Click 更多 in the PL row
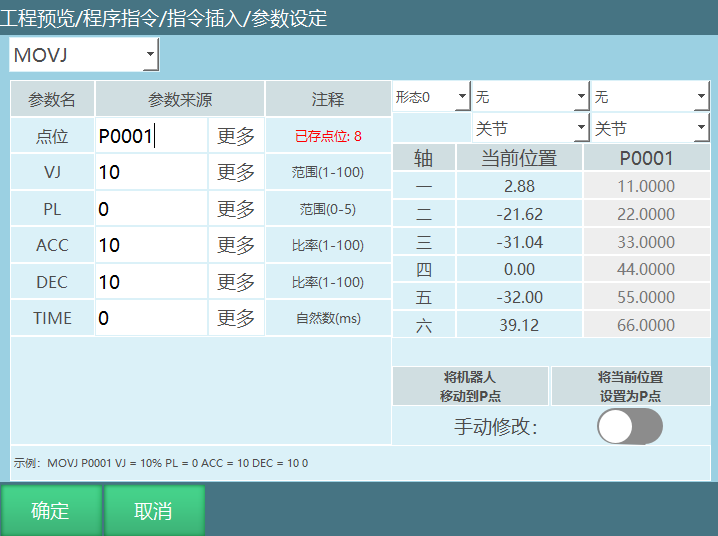 (x=236, y=209)
